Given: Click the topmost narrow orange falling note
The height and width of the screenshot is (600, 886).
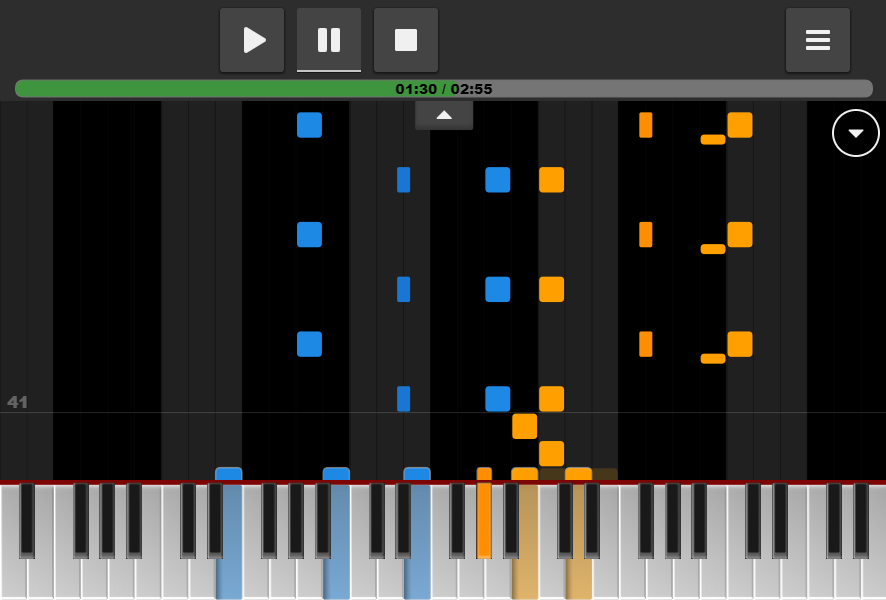Looking at the screenshot, I should (x=646, y=125).
